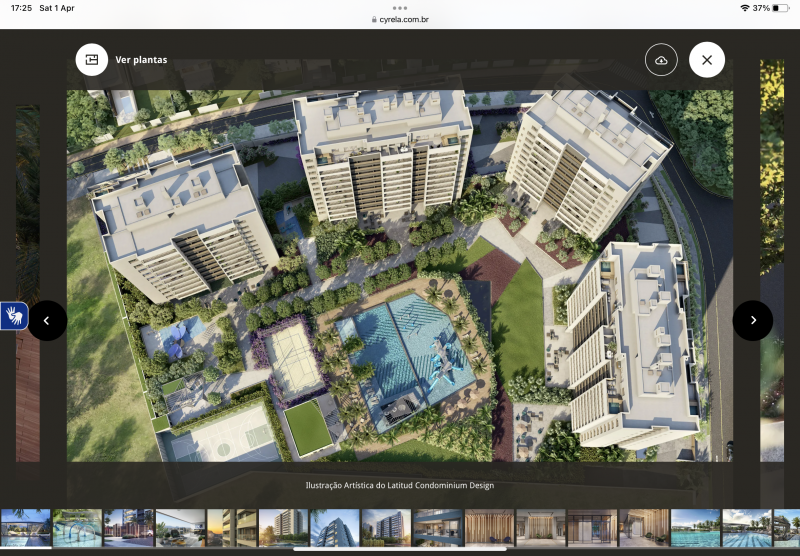Open the three-dot multitasking menu at top

[400, 8]
